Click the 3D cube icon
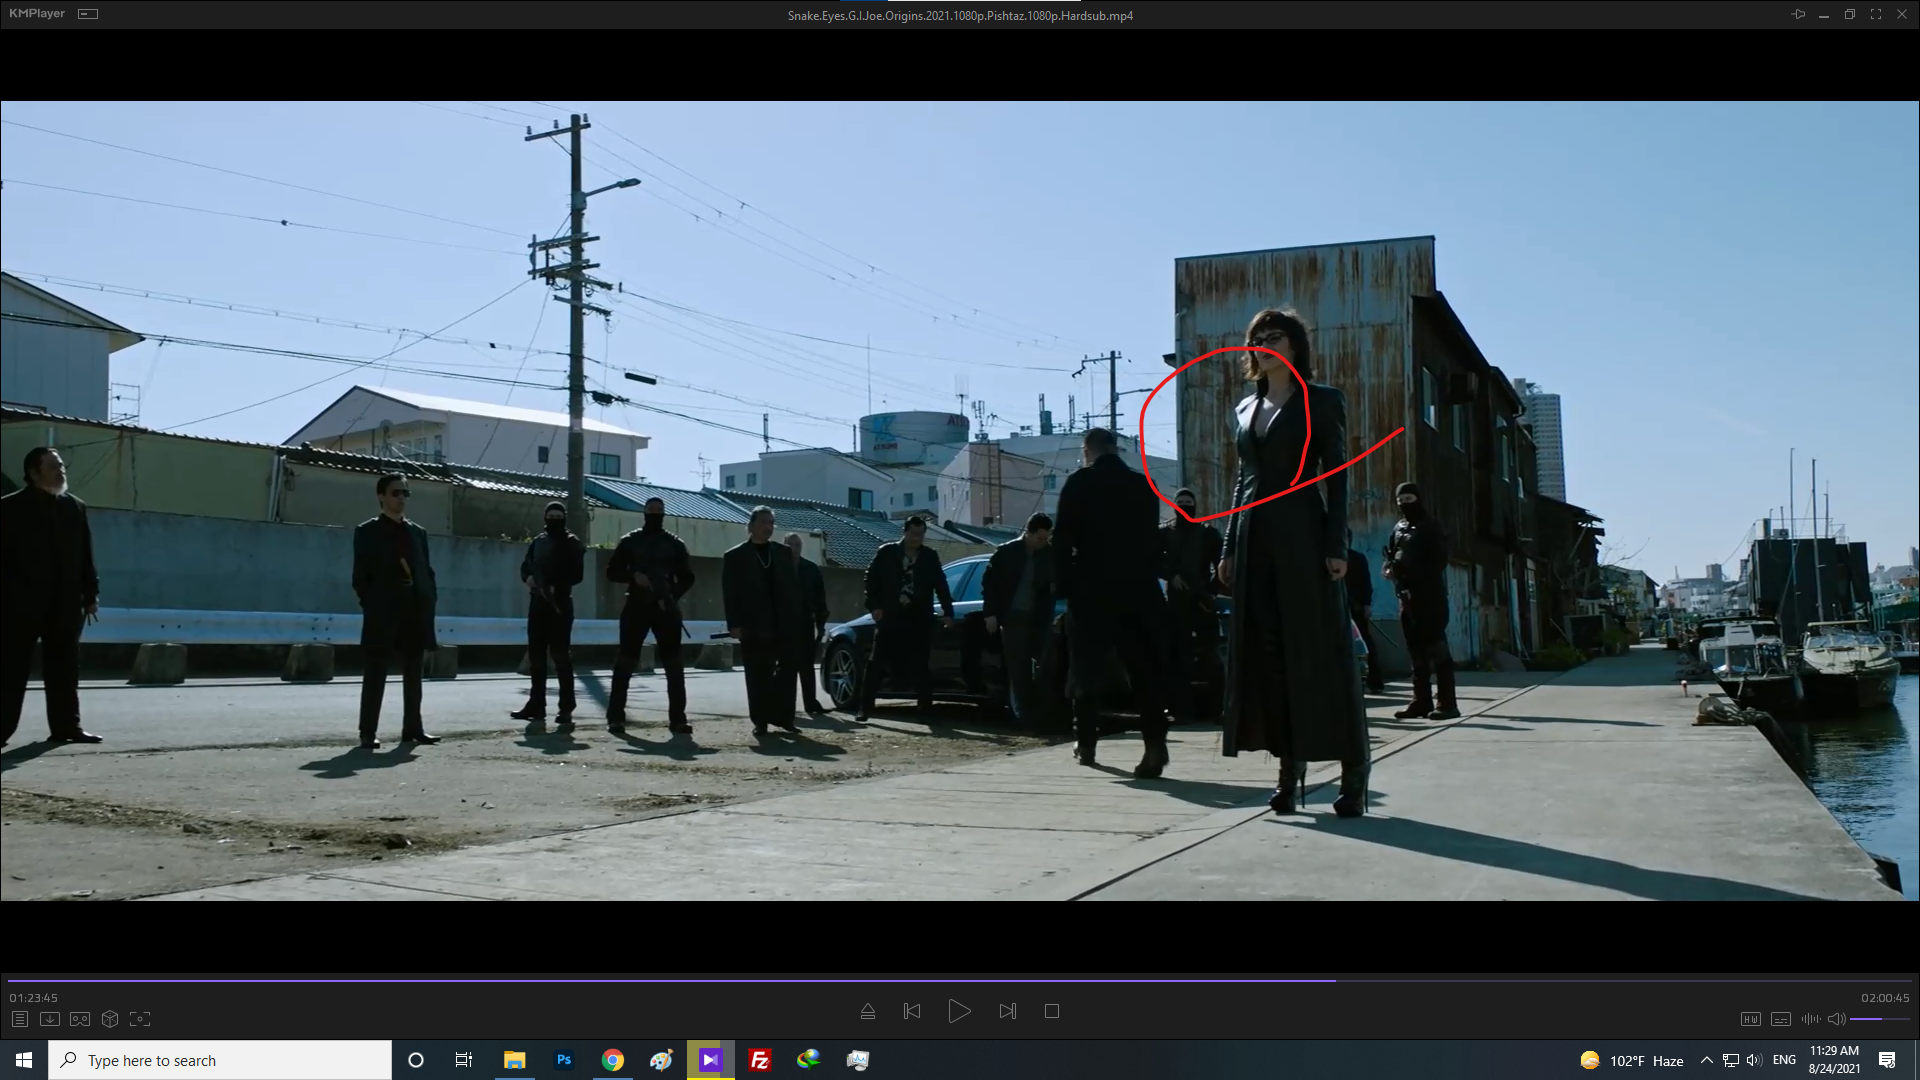Screen dimensions: 1920x1080 [x=110, y=1019]
